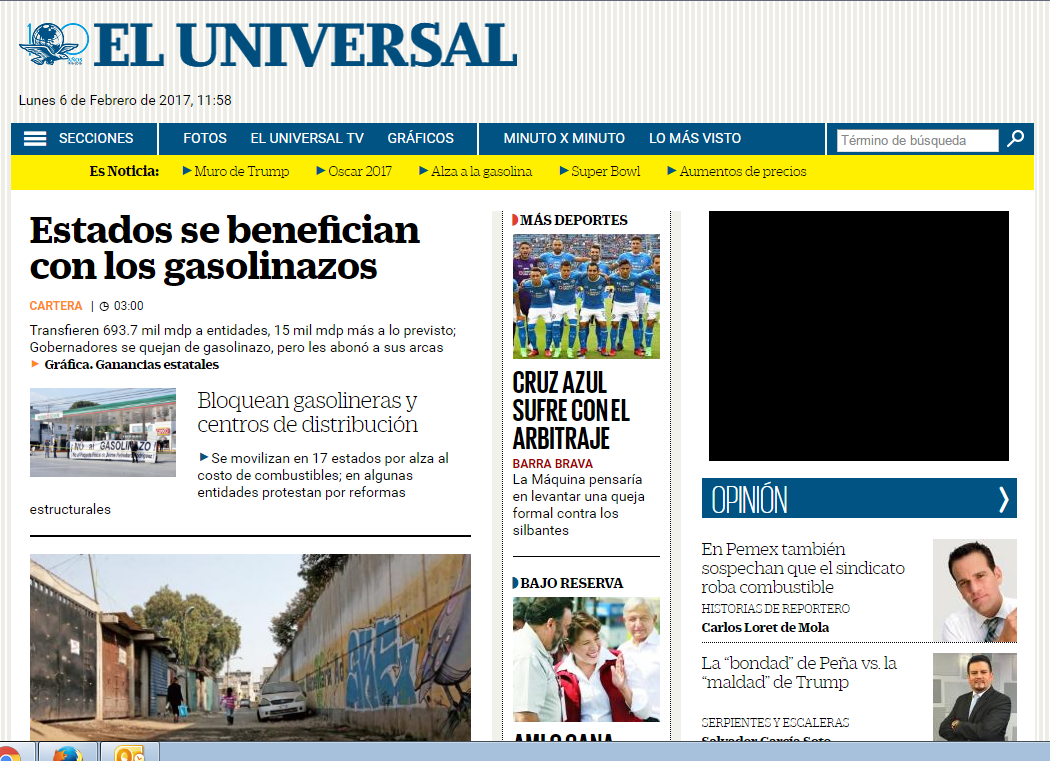Open Bloquean gasolineras y centros de distribución

pyautogui.click(x=307, y=412)
